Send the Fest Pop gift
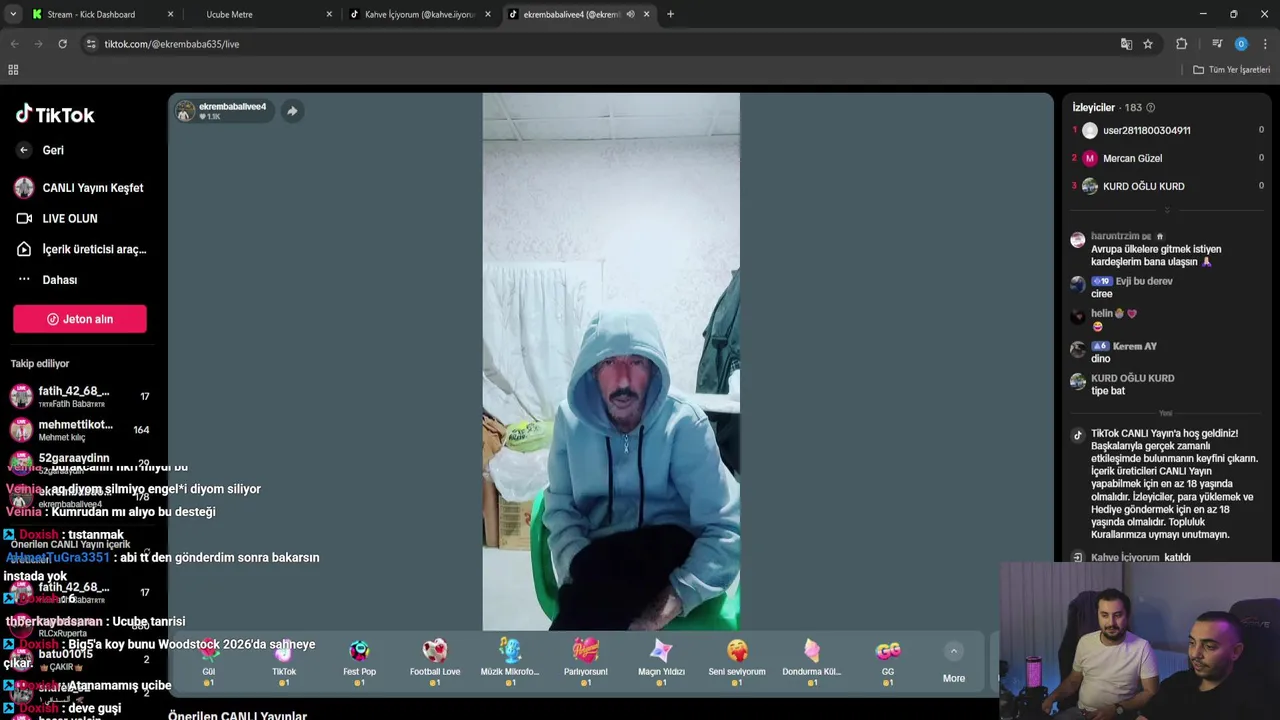1280x720 pixels. point(359,661)
